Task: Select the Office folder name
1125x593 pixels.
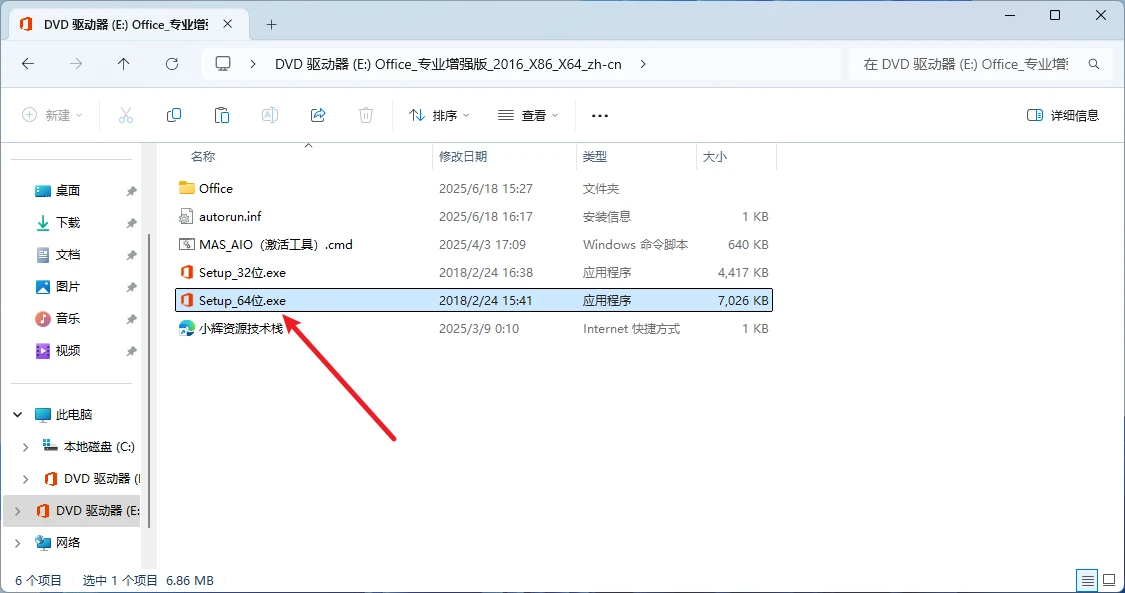Action: point(216,188)
